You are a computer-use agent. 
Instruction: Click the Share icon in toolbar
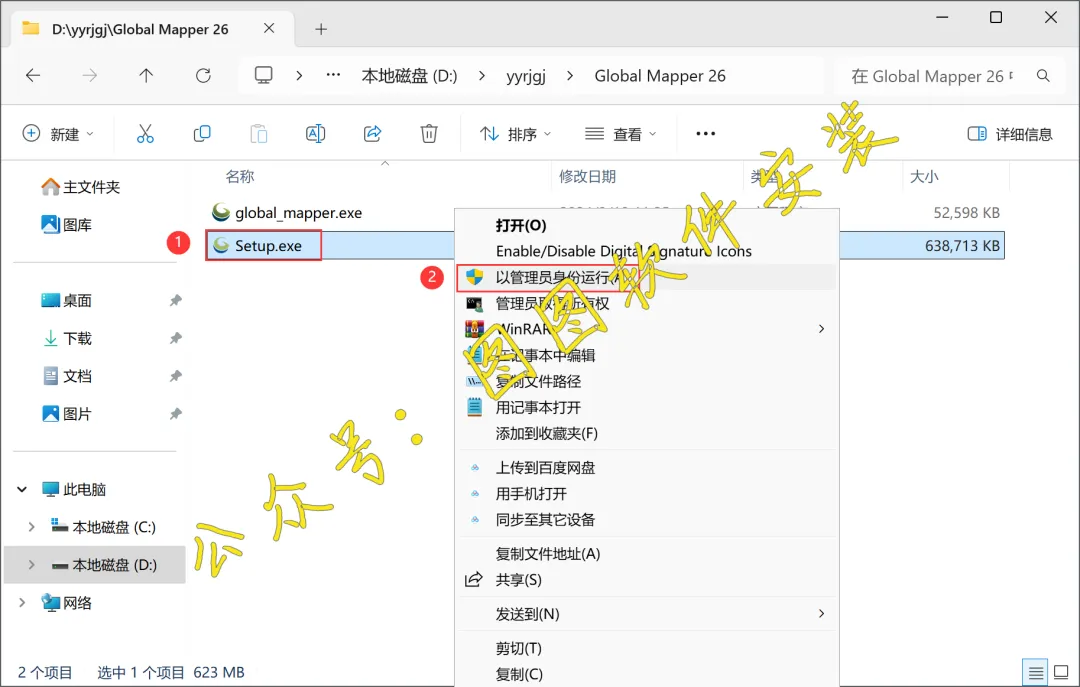373,134
